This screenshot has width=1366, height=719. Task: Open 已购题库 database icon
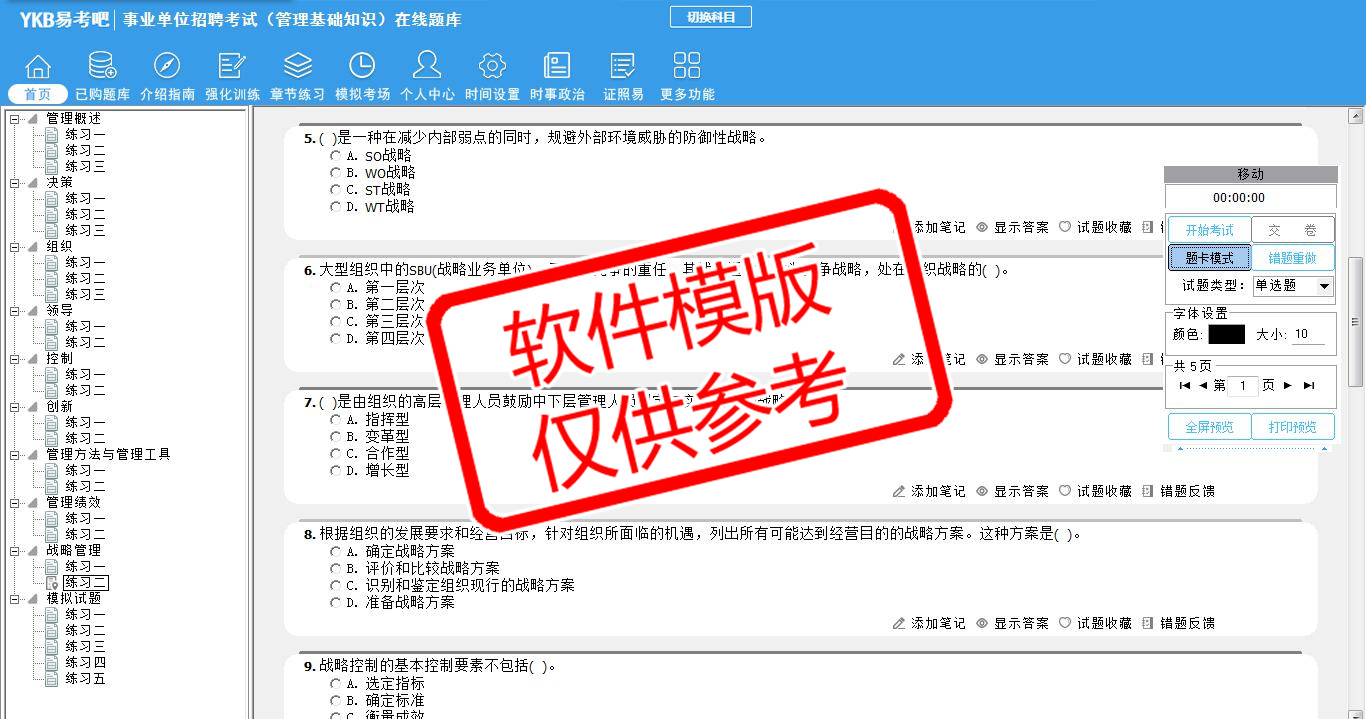(x=102, y=67)
